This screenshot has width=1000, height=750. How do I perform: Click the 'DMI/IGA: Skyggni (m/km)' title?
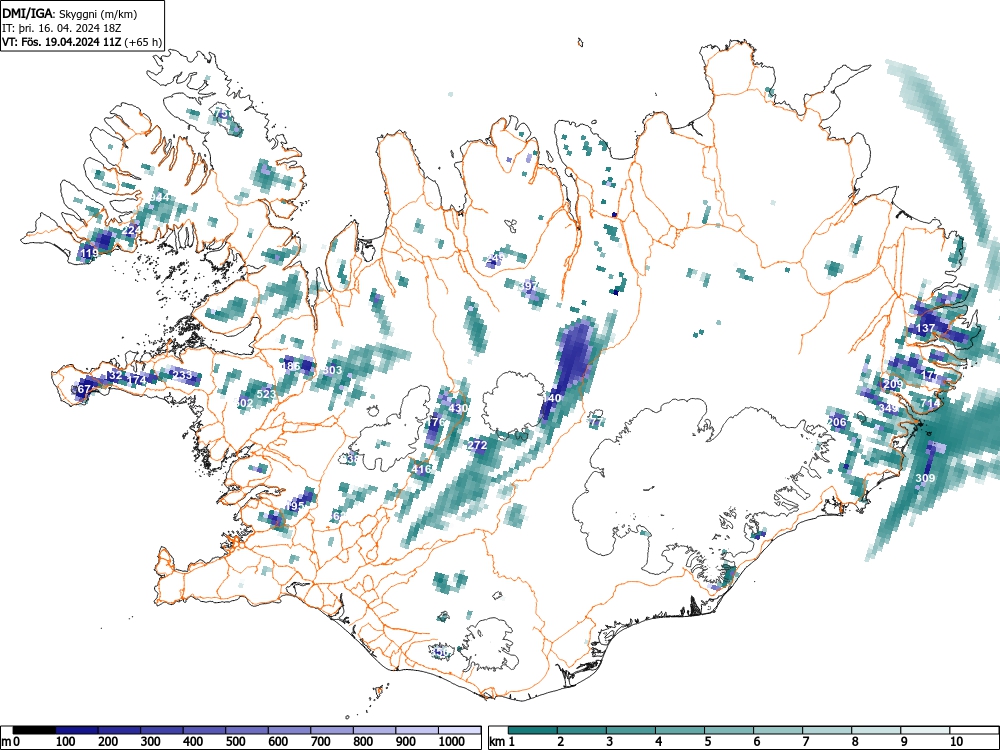click(69, 13)
